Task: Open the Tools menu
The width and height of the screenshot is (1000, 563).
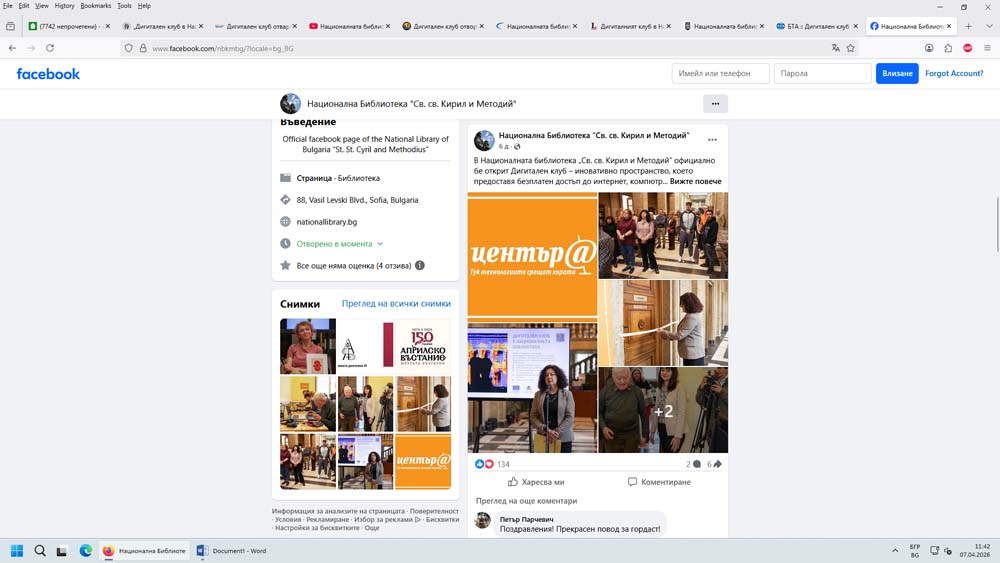Action: coord(124,6)
